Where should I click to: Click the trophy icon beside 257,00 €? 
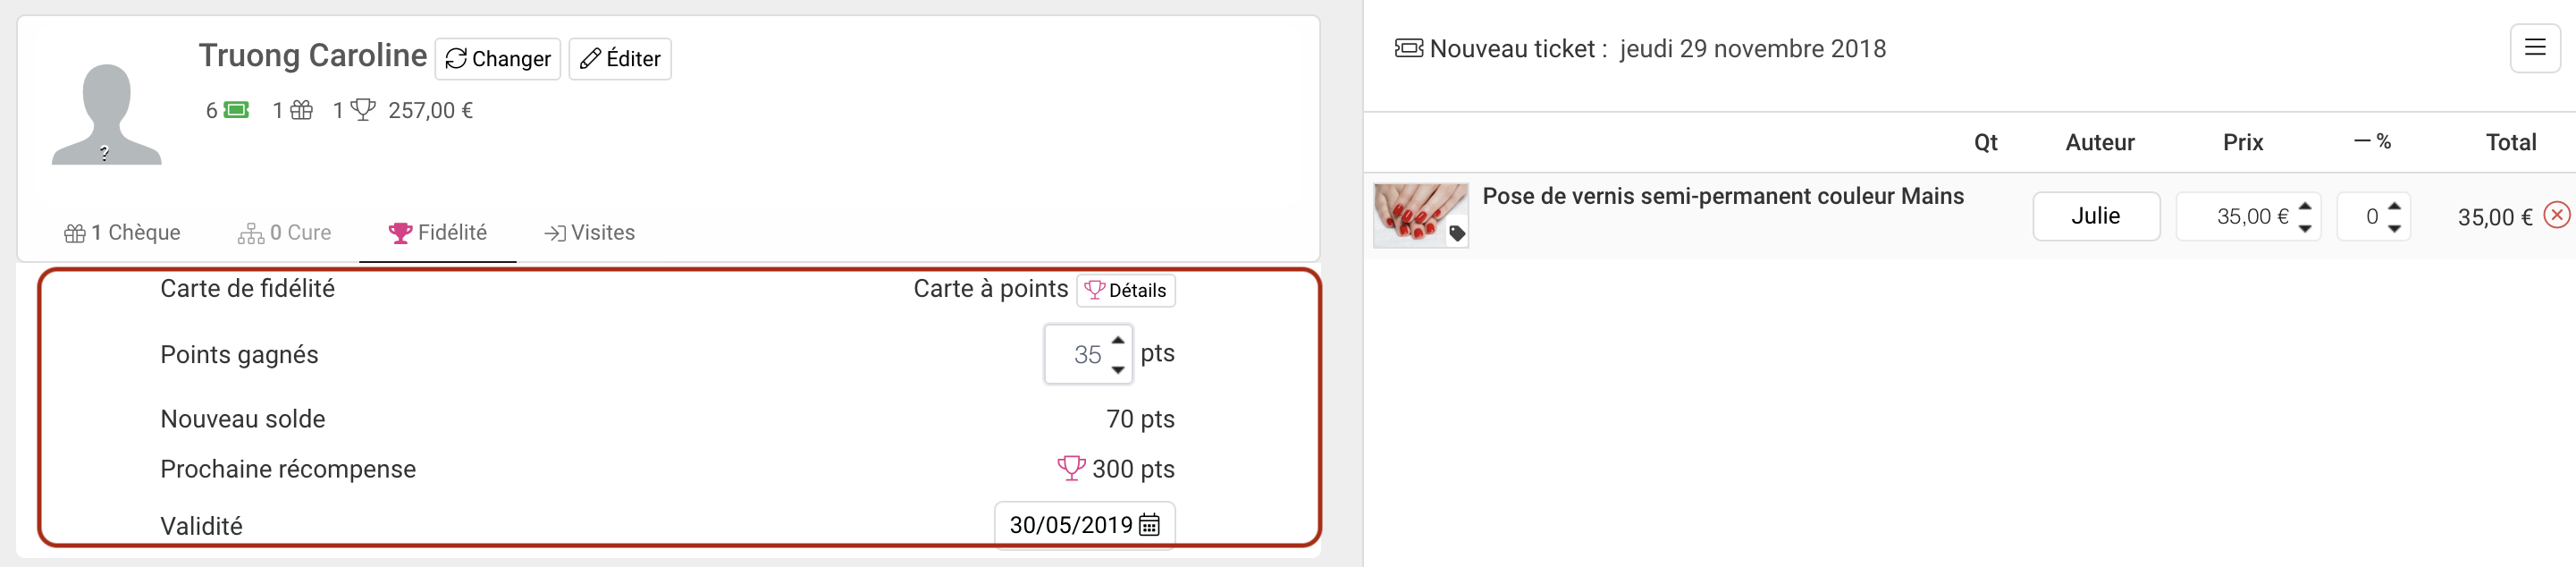click(x=363, y=109)
